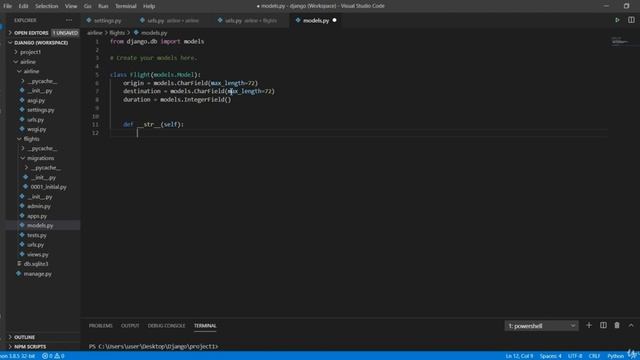Click the errors and warnings status indicator
Viewport: 640px width, 360px height.
coord(53,356)
